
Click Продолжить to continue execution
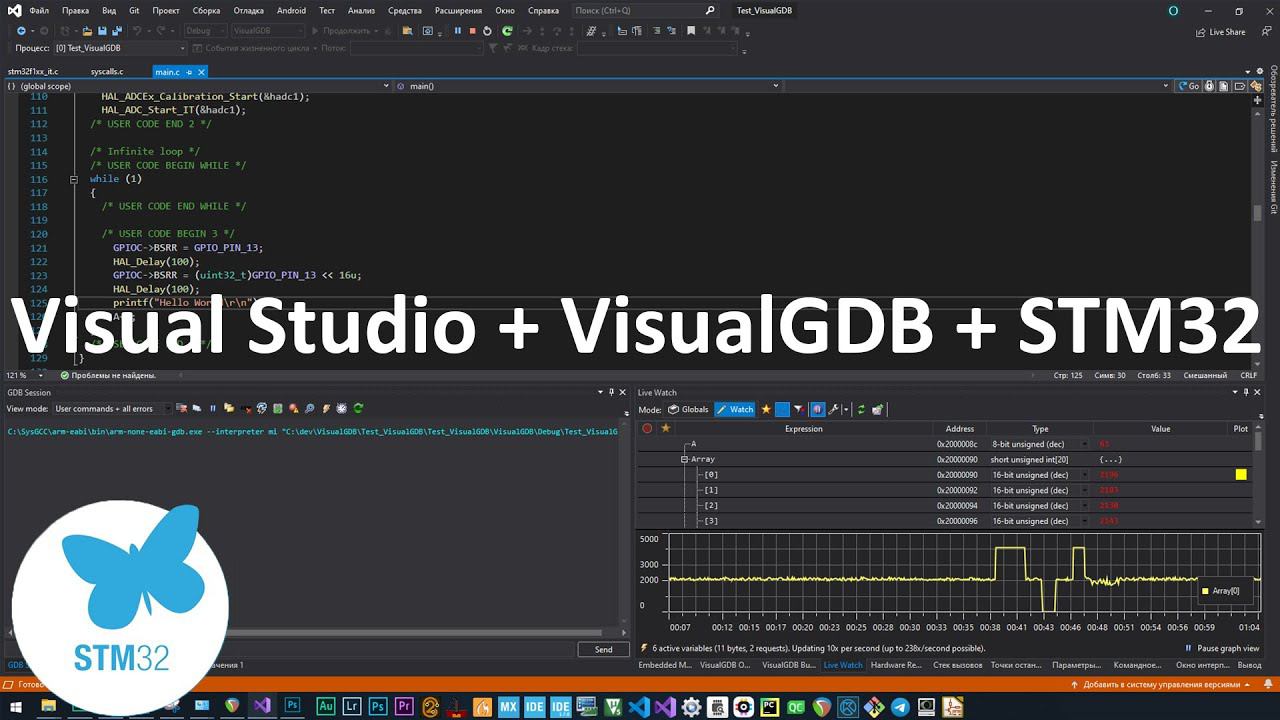pyautogui.click(x=341, y=31)
